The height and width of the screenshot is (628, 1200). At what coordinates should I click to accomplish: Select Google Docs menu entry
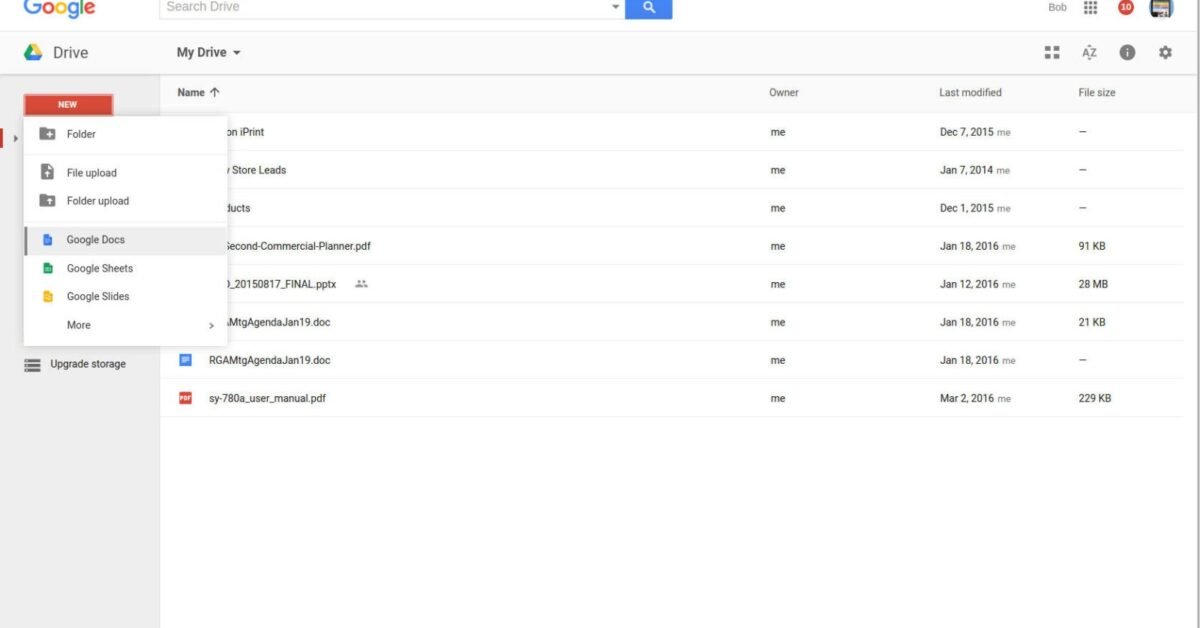click(x=125, y=240)
